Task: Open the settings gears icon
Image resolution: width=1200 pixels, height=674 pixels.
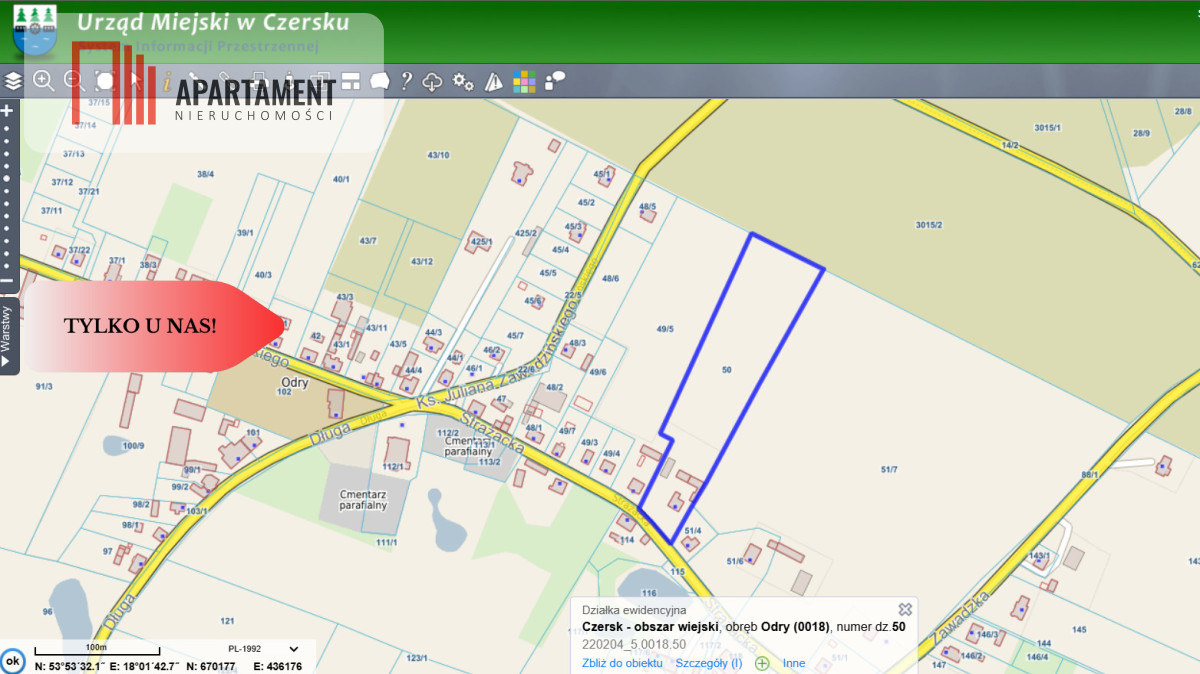Action: (x=463, y=81)
